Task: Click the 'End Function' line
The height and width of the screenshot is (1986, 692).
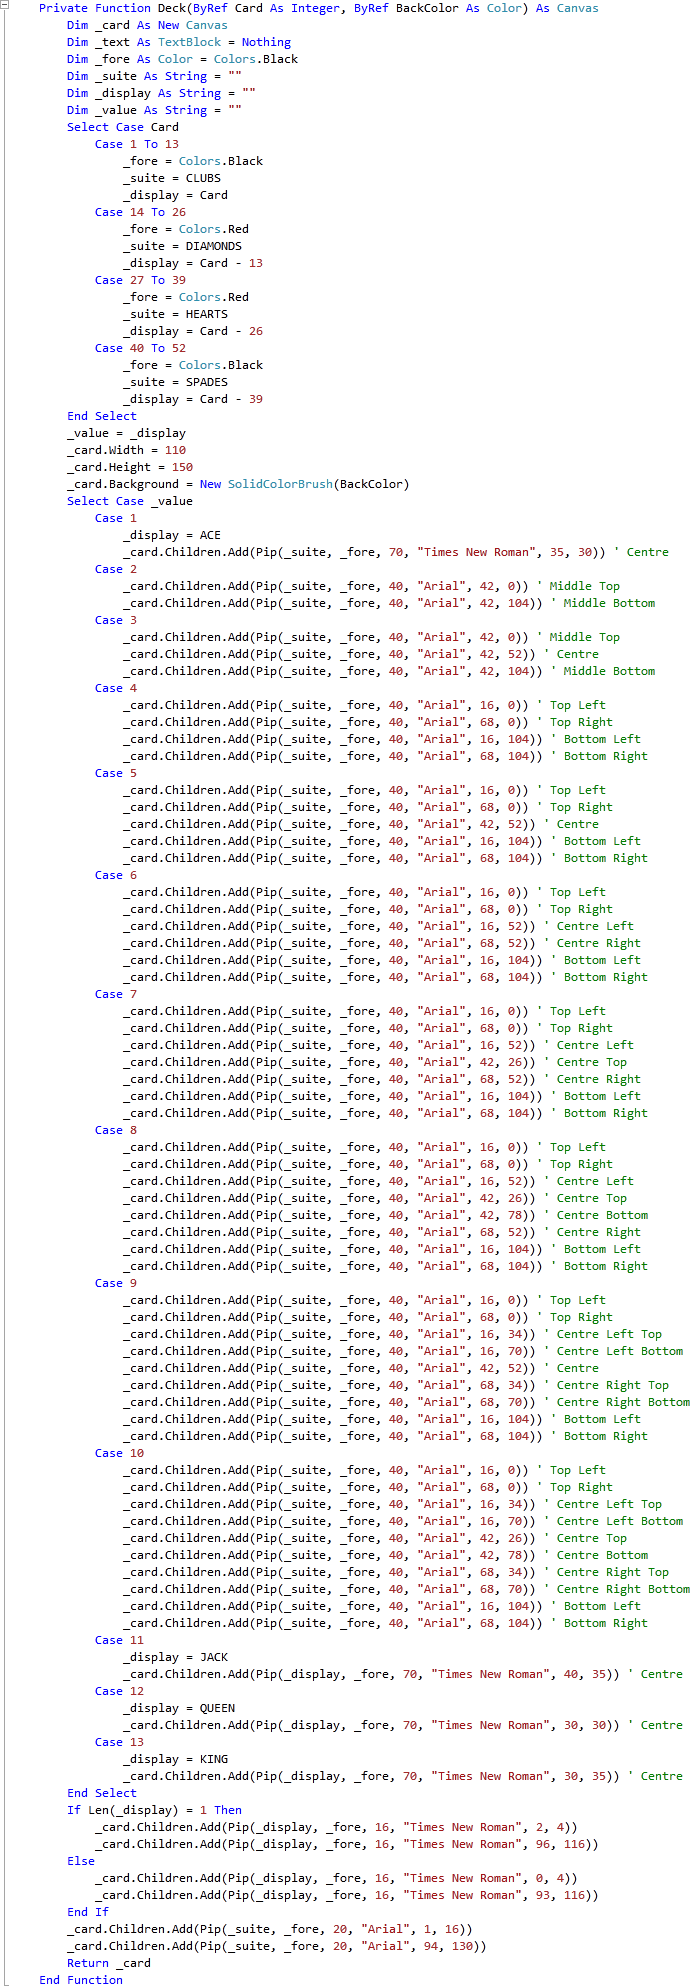Action: [81, 1979]
